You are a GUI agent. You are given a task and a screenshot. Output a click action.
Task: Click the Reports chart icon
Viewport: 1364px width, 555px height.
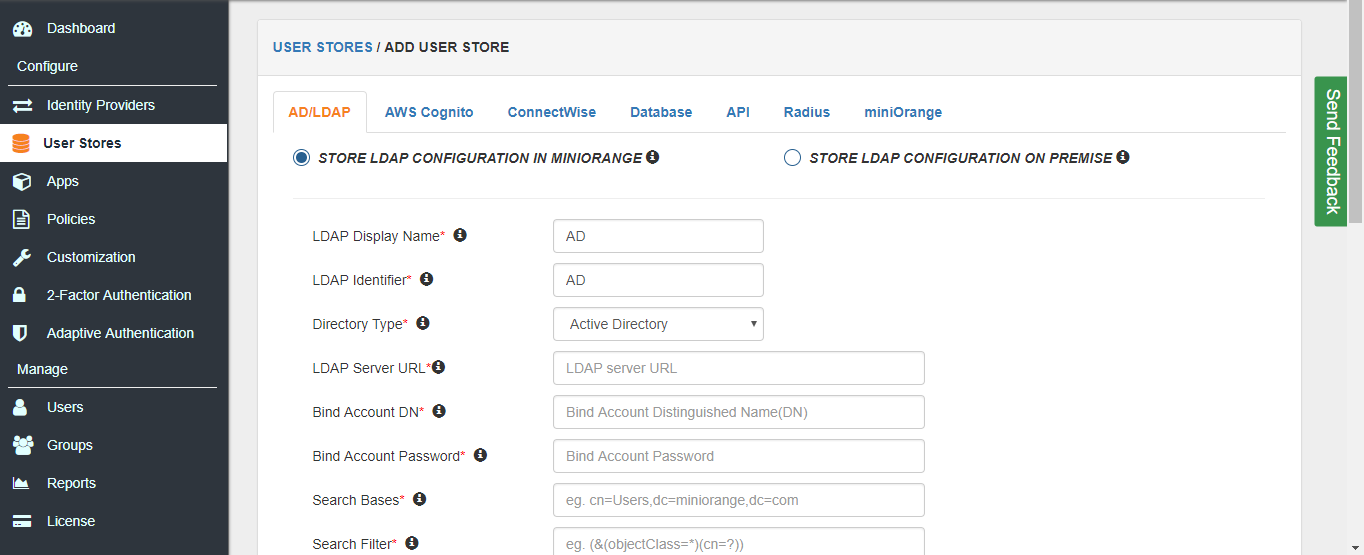21,483
